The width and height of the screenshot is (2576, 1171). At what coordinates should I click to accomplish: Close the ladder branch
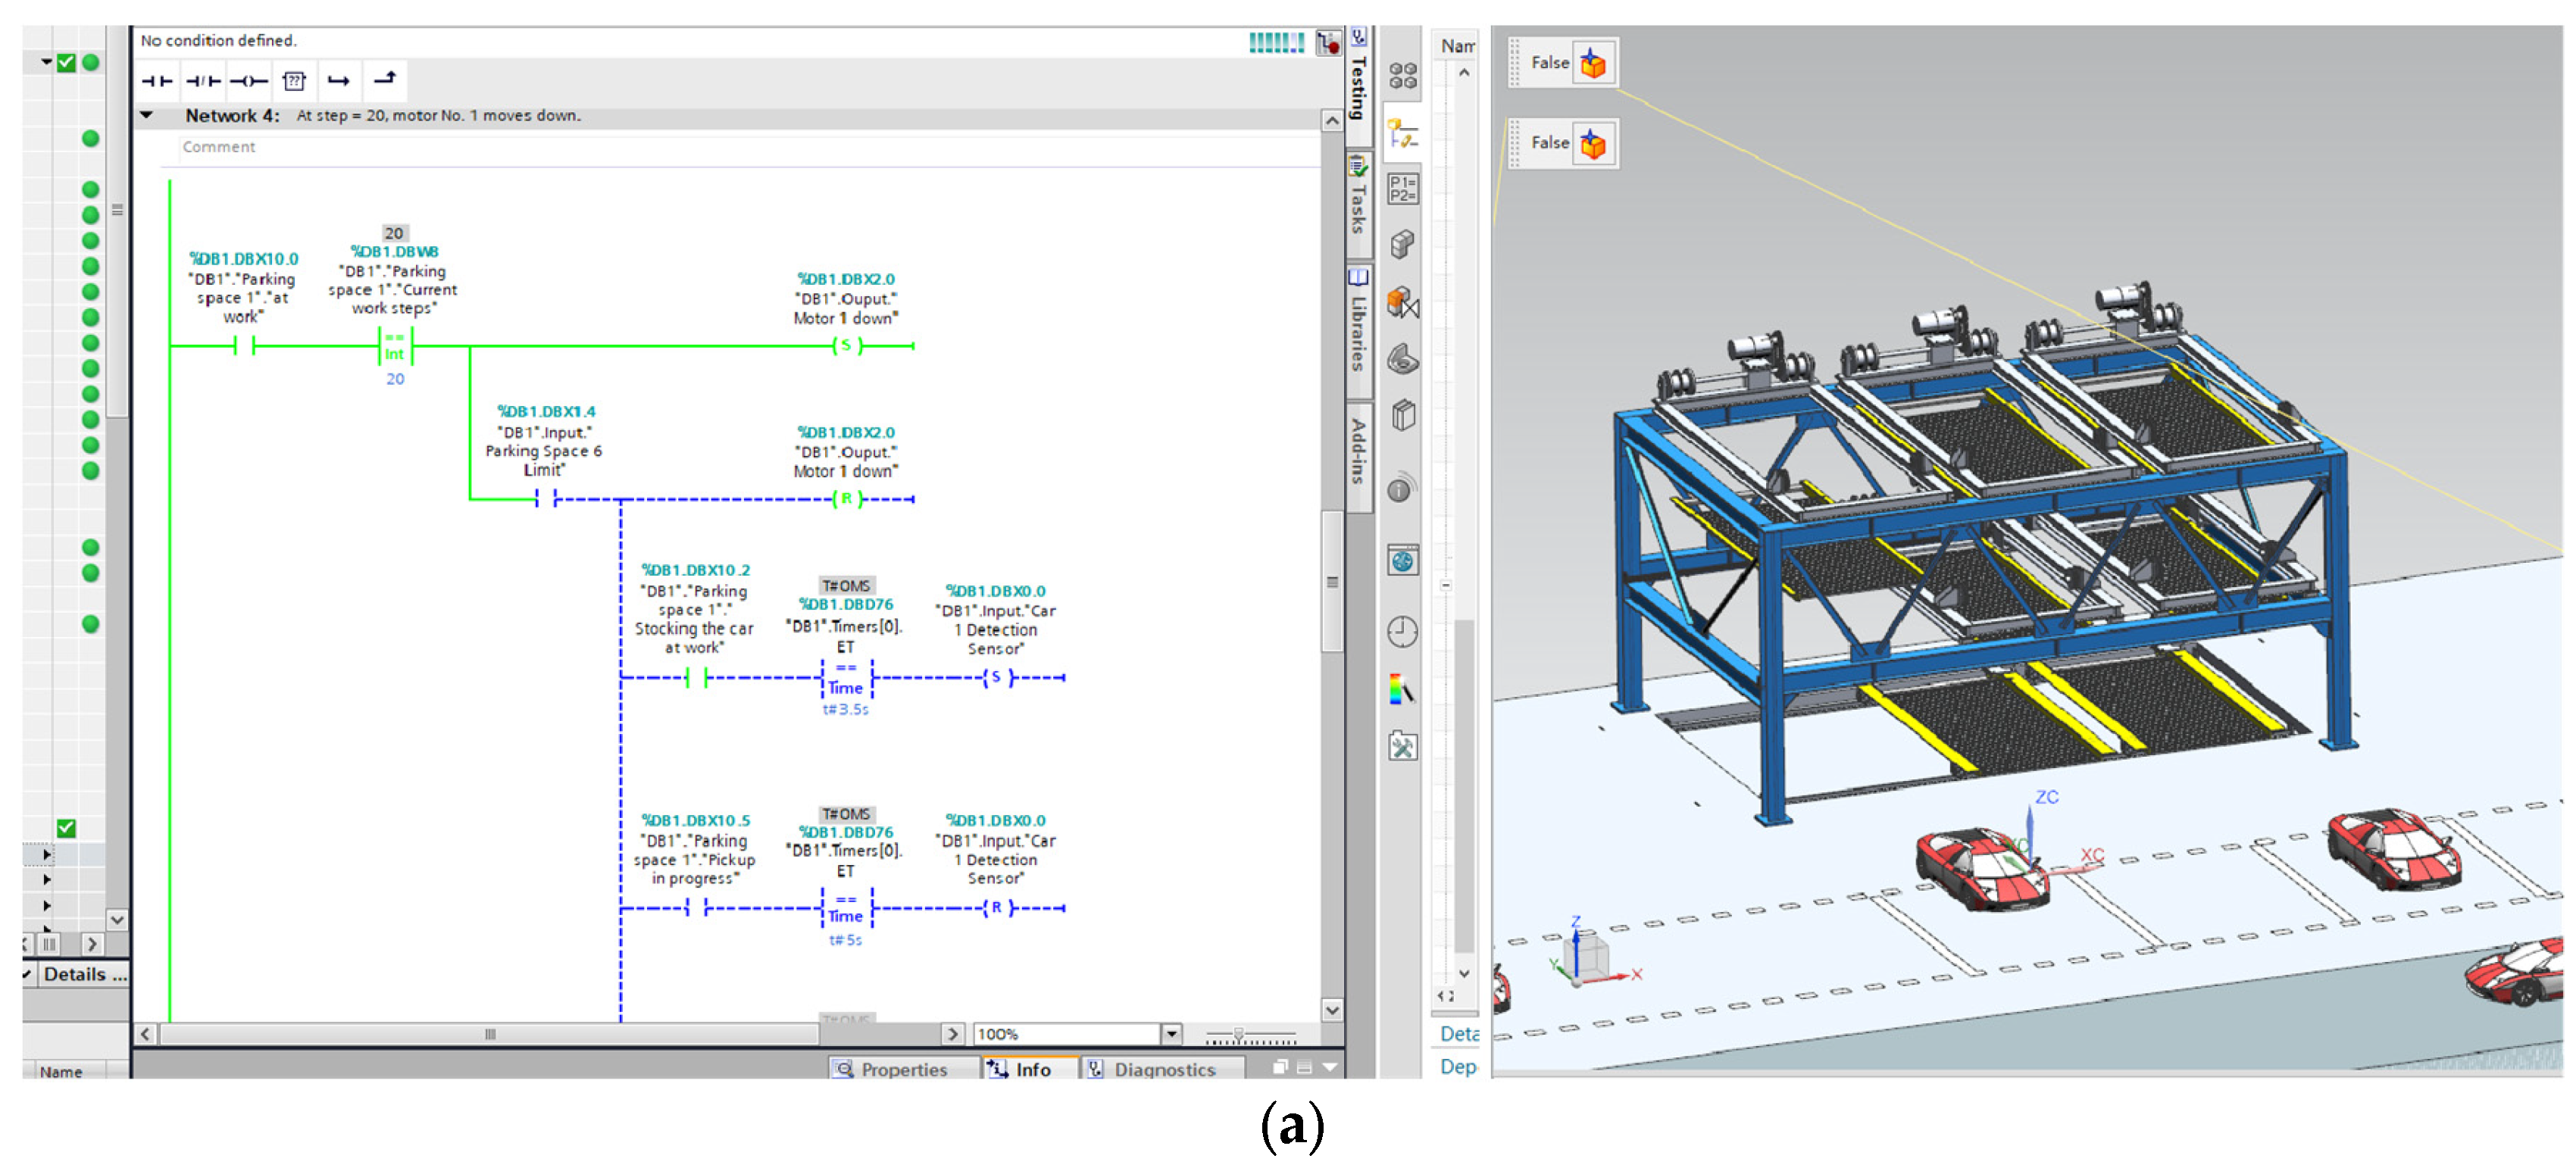click(385, 79)
